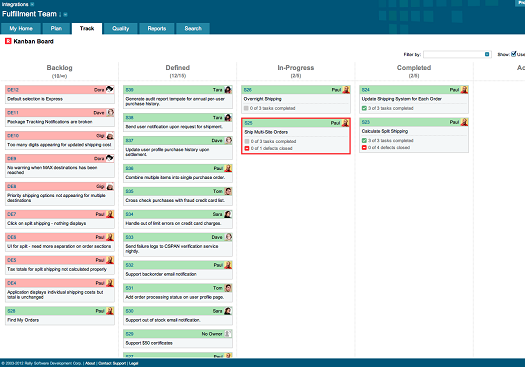
Task: Click the No Owner avatar on card S29
Action: [227, 334]
